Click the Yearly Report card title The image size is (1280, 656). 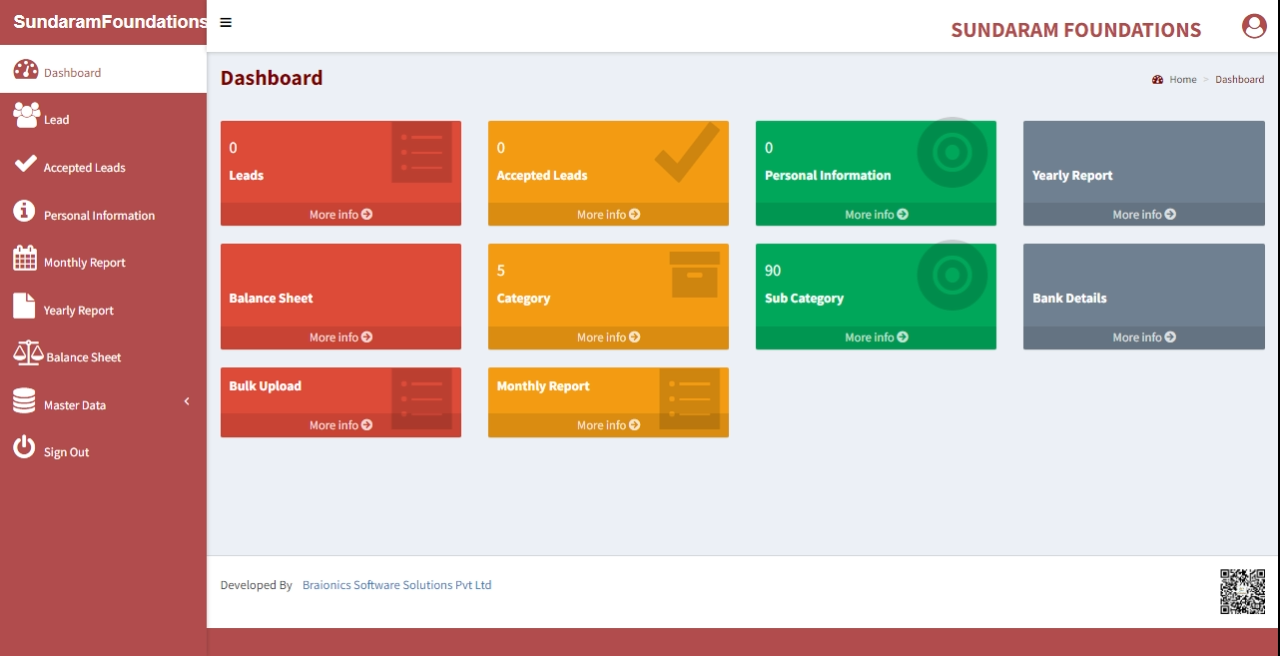click(x=1072, y=175)
